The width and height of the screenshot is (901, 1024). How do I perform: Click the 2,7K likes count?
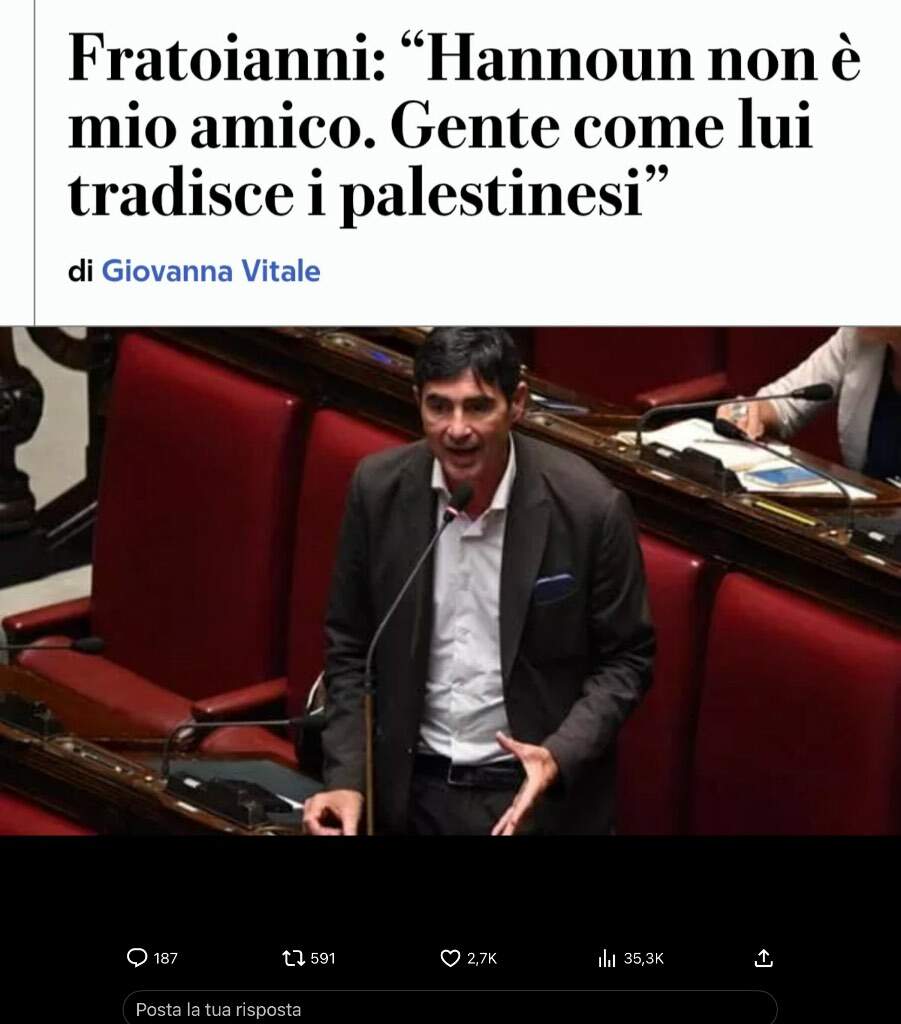(x=482, y=958)
